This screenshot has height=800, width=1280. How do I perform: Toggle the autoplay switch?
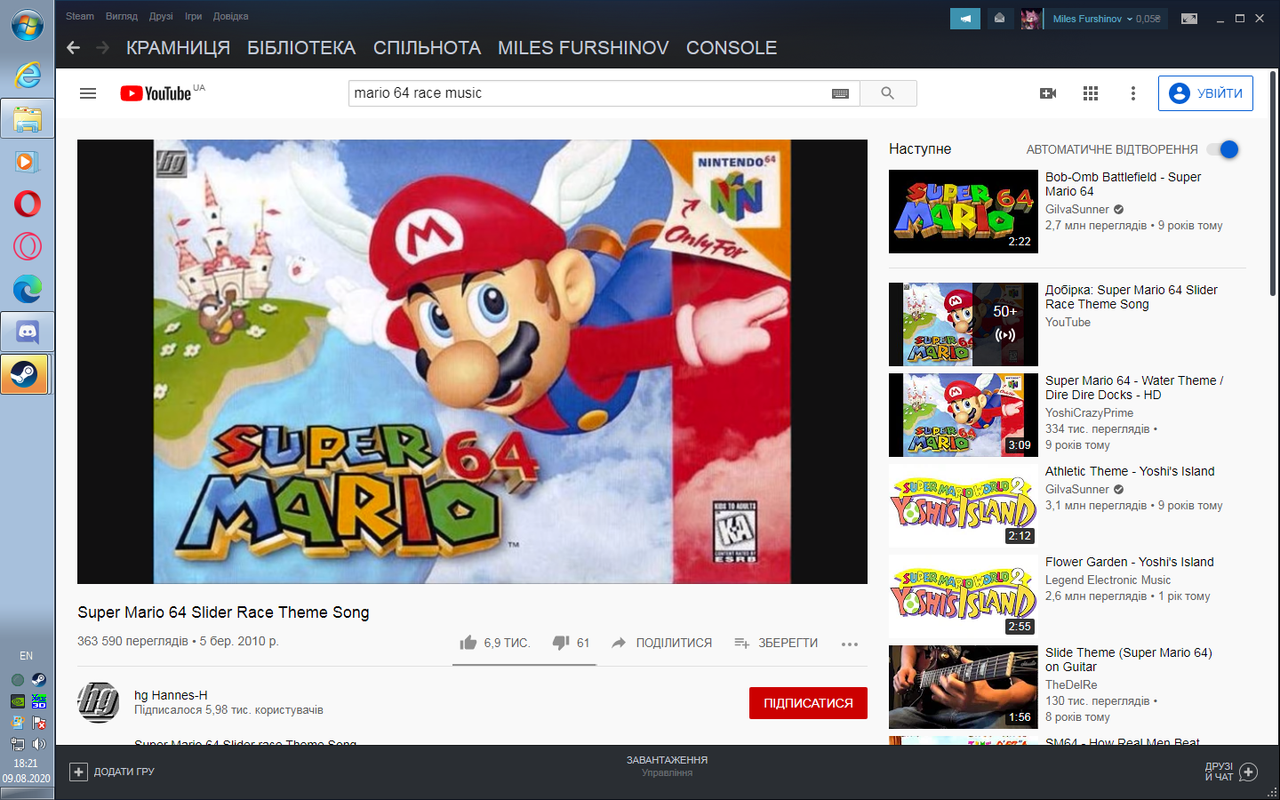(x=1223, y=149)
